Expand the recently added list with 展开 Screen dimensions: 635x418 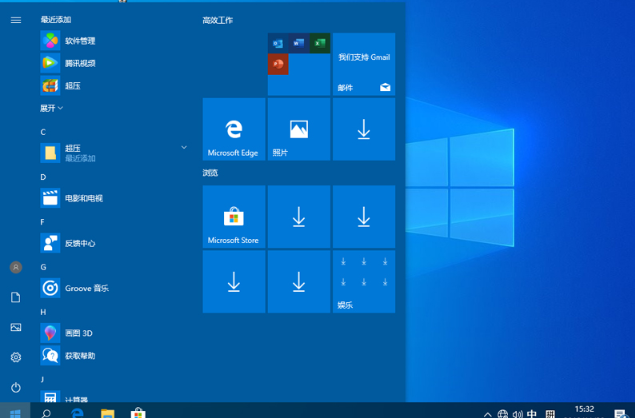51,108
